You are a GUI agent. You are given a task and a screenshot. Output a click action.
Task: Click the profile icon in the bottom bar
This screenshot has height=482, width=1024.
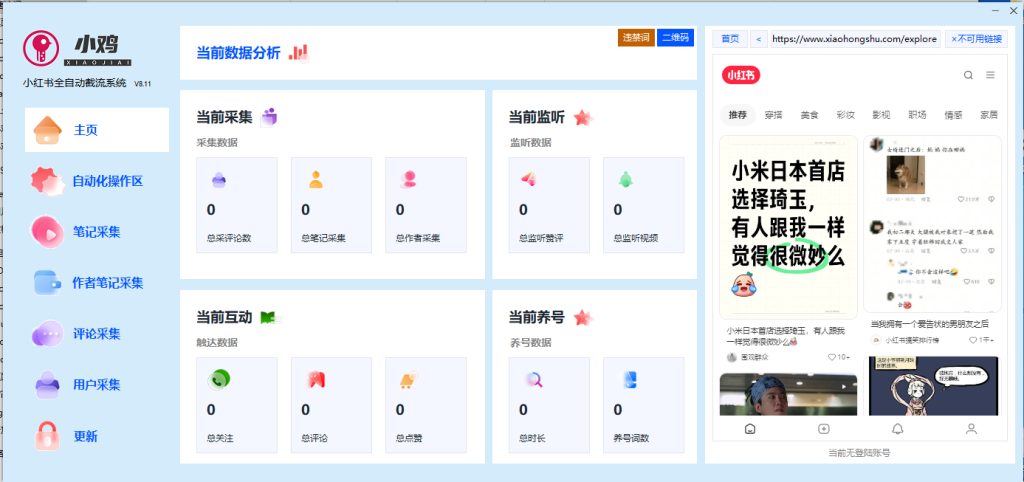[971, 429]
